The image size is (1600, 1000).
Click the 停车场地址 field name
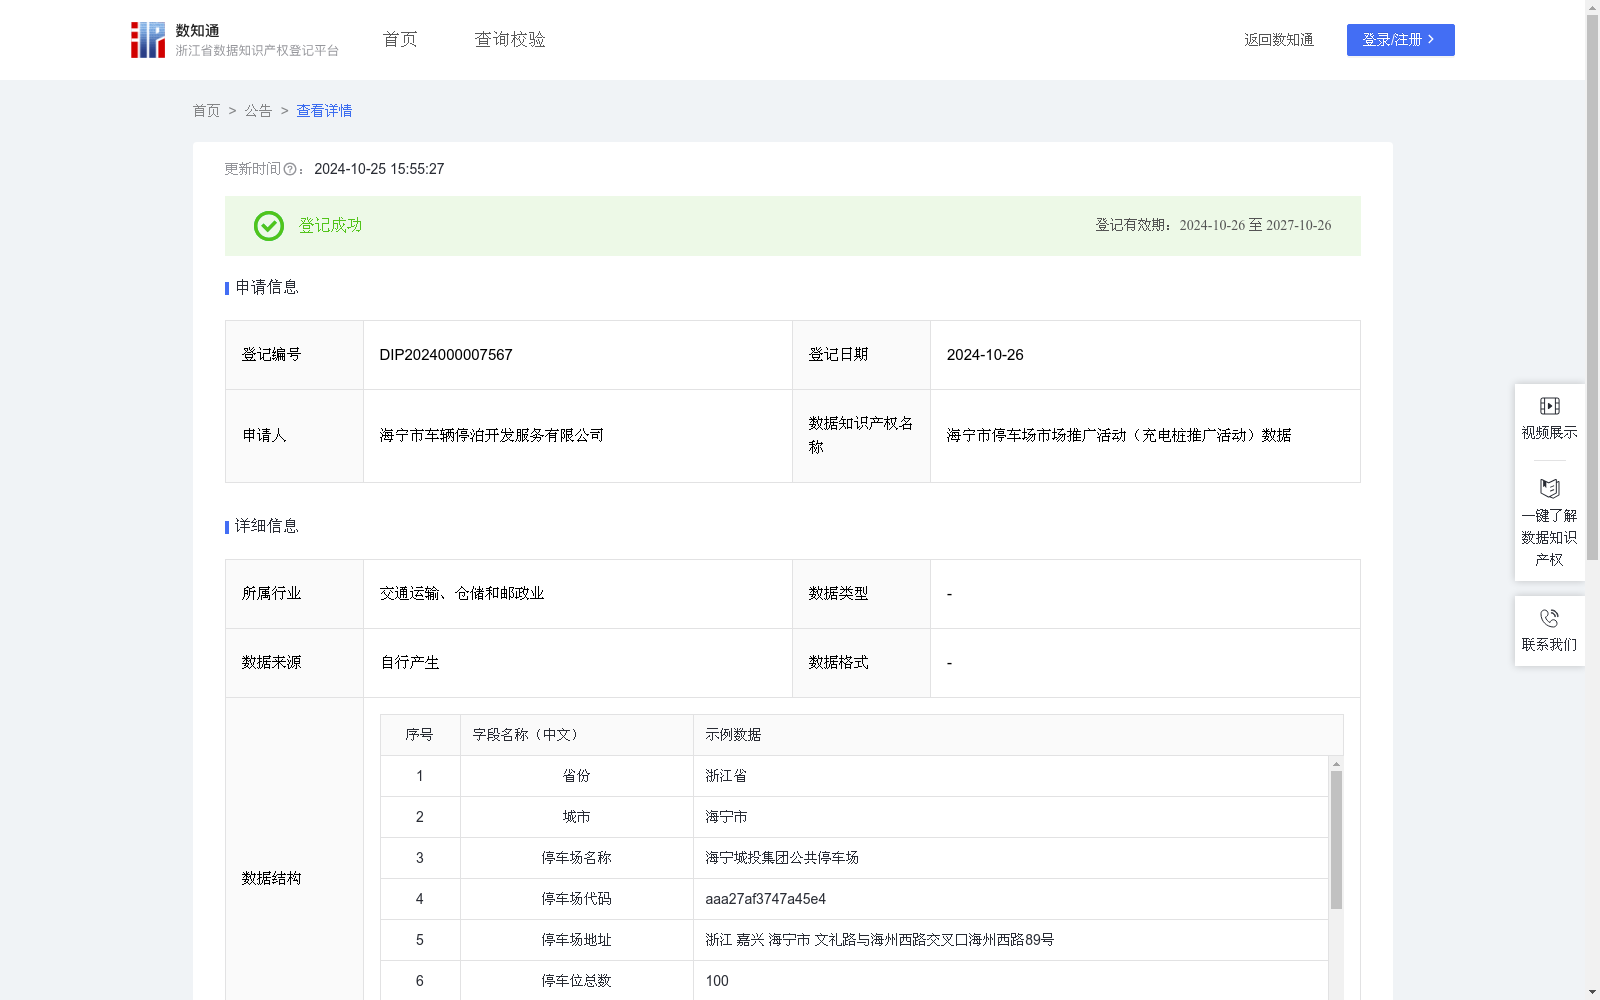click(x=576, y=940)
